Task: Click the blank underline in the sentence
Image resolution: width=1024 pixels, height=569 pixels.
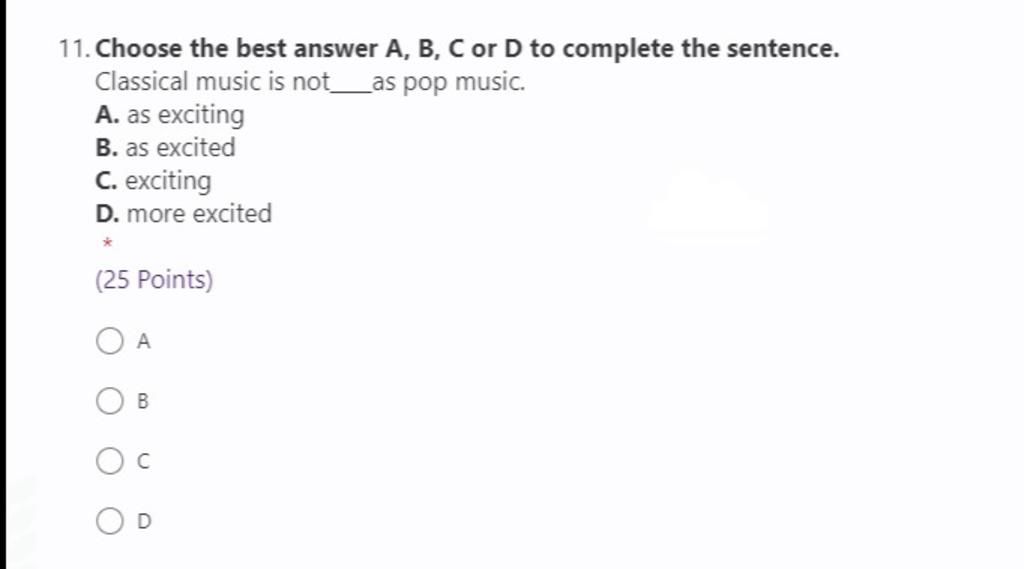Action: 351,90
